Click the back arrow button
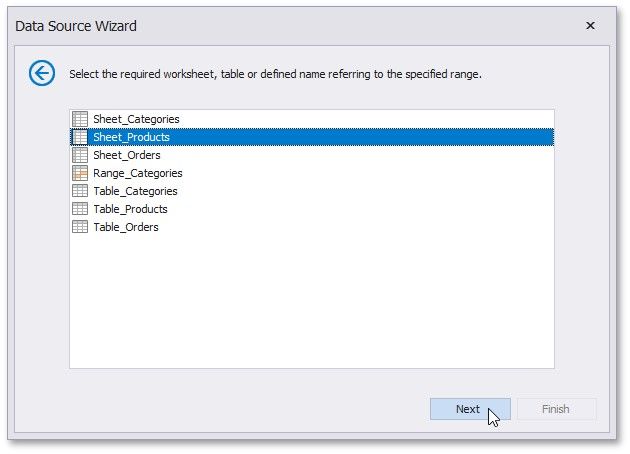The image size is (630, 454). [41, 73]
